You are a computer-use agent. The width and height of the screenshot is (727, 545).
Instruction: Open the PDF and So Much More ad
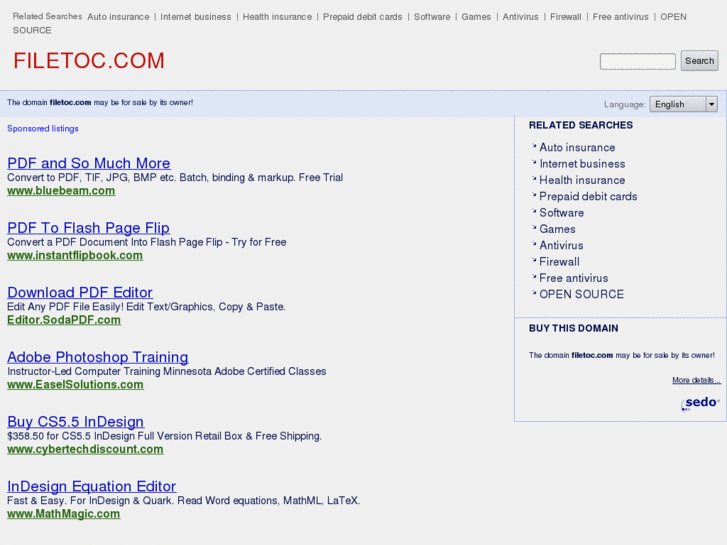pos(89,163)
